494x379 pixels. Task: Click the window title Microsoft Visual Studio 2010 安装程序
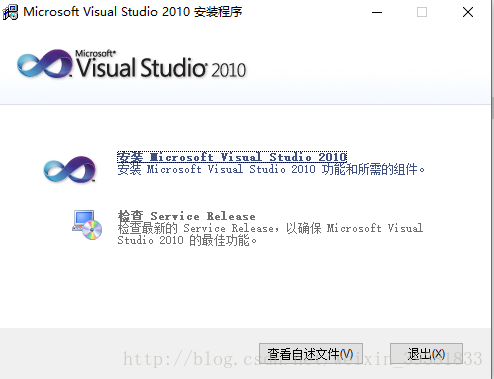133,12
